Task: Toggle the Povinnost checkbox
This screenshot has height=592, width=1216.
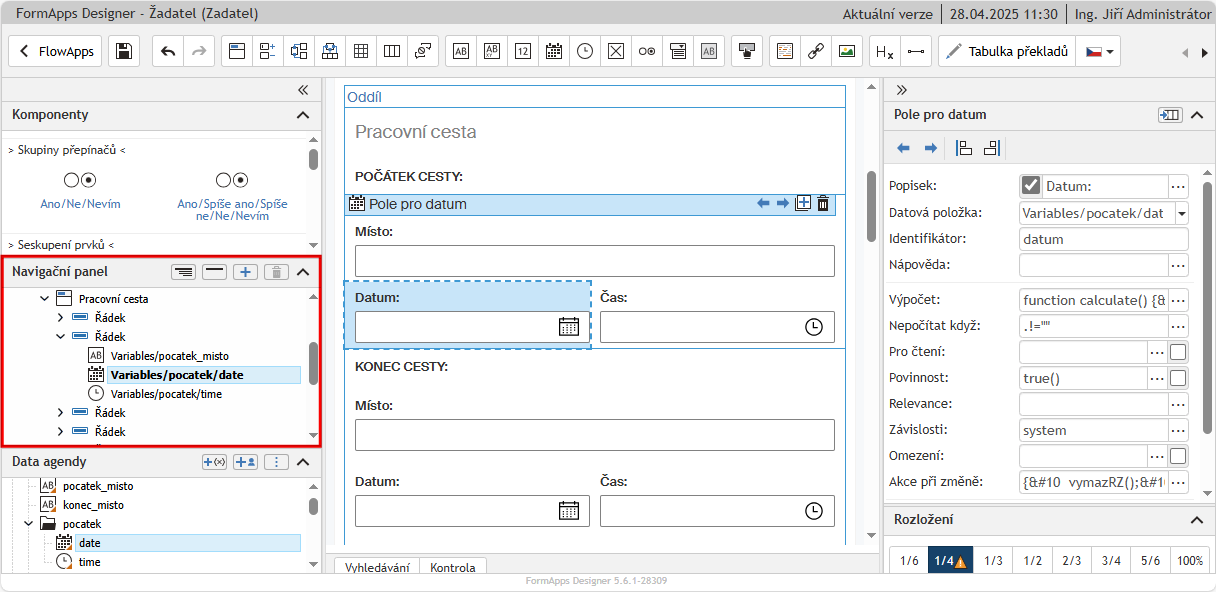Action: (1178, 378)
